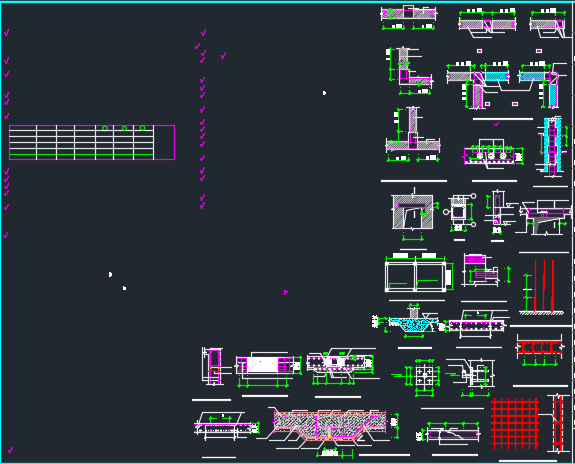
Task: Select the magenta-bordered schedule table
Action: tap(92, 142)
